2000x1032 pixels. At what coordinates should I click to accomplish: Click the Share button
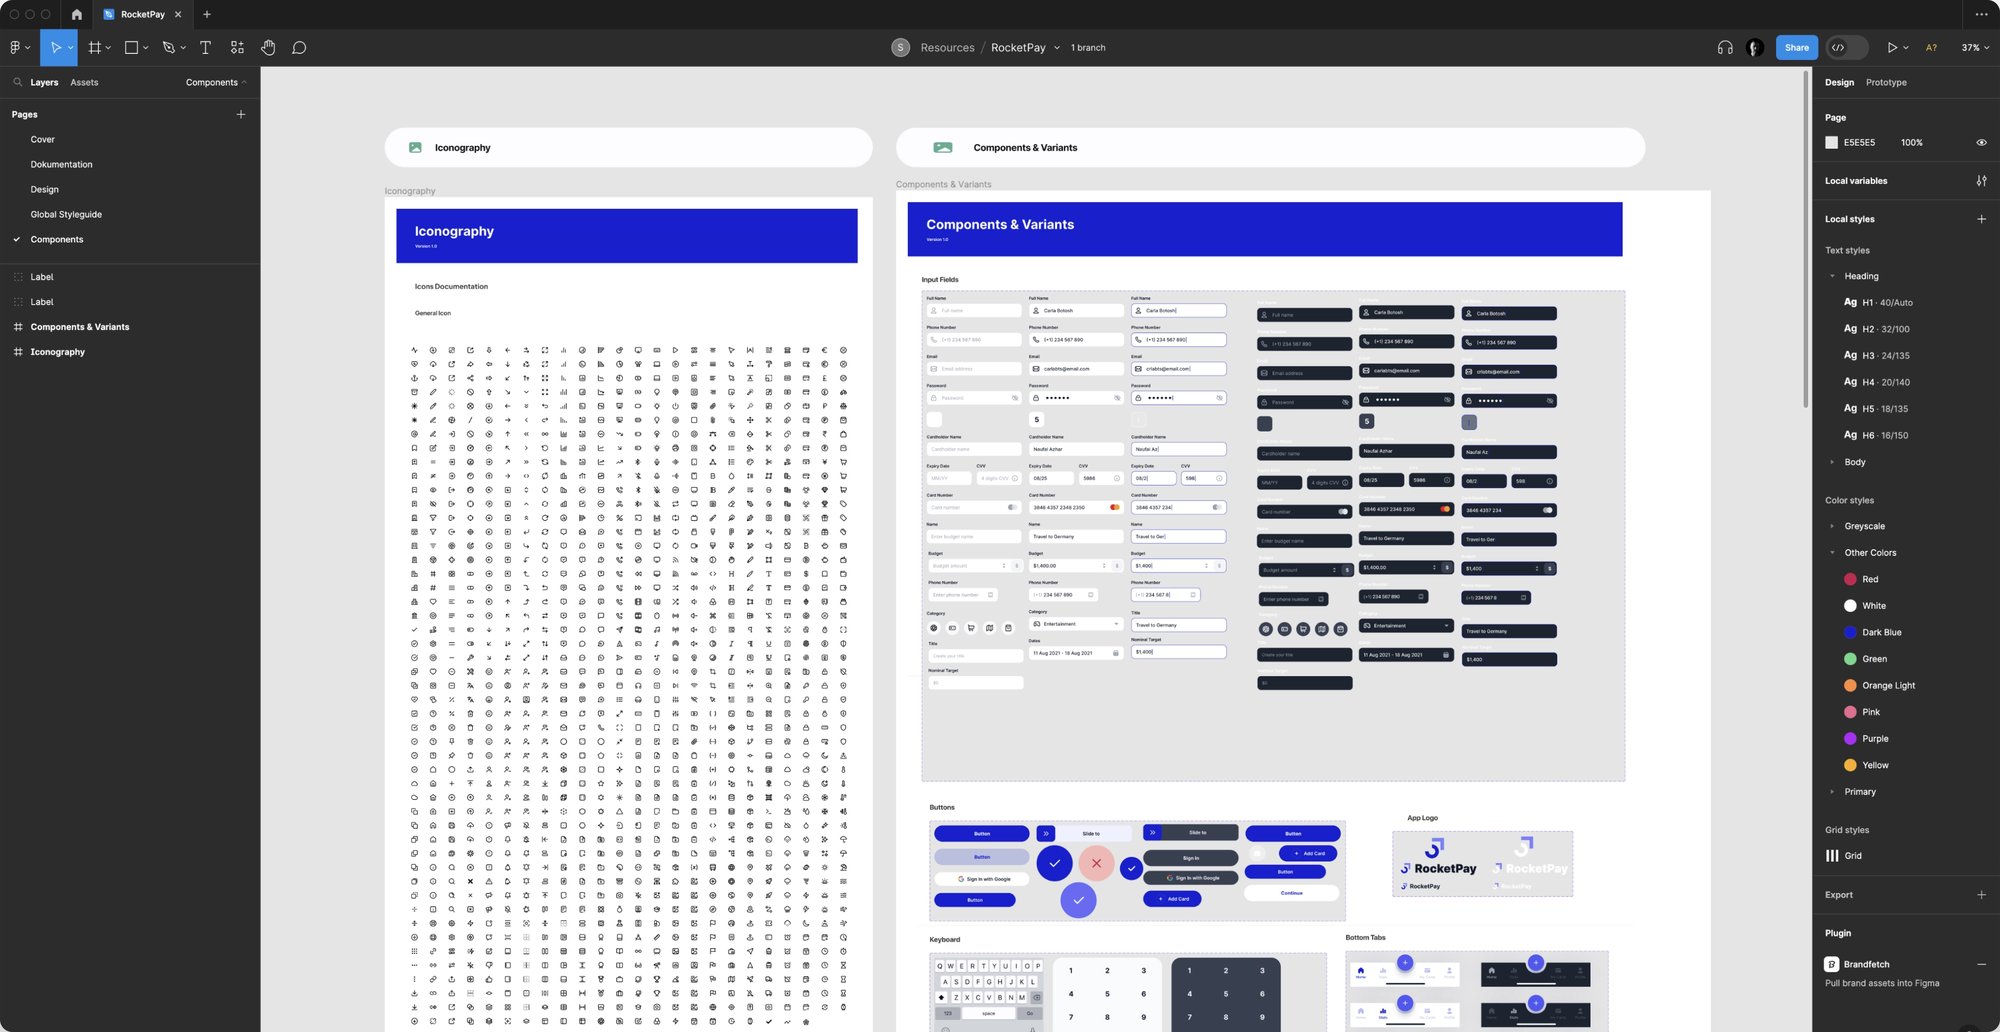(1796, 47)
